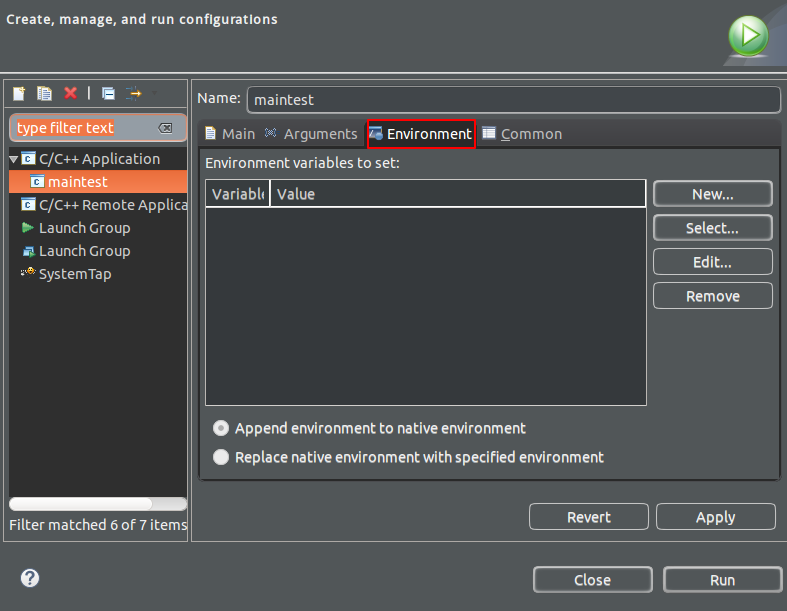Click the green Run banner icon
Viewport: 787px width, 611px height.
(748, 36)
